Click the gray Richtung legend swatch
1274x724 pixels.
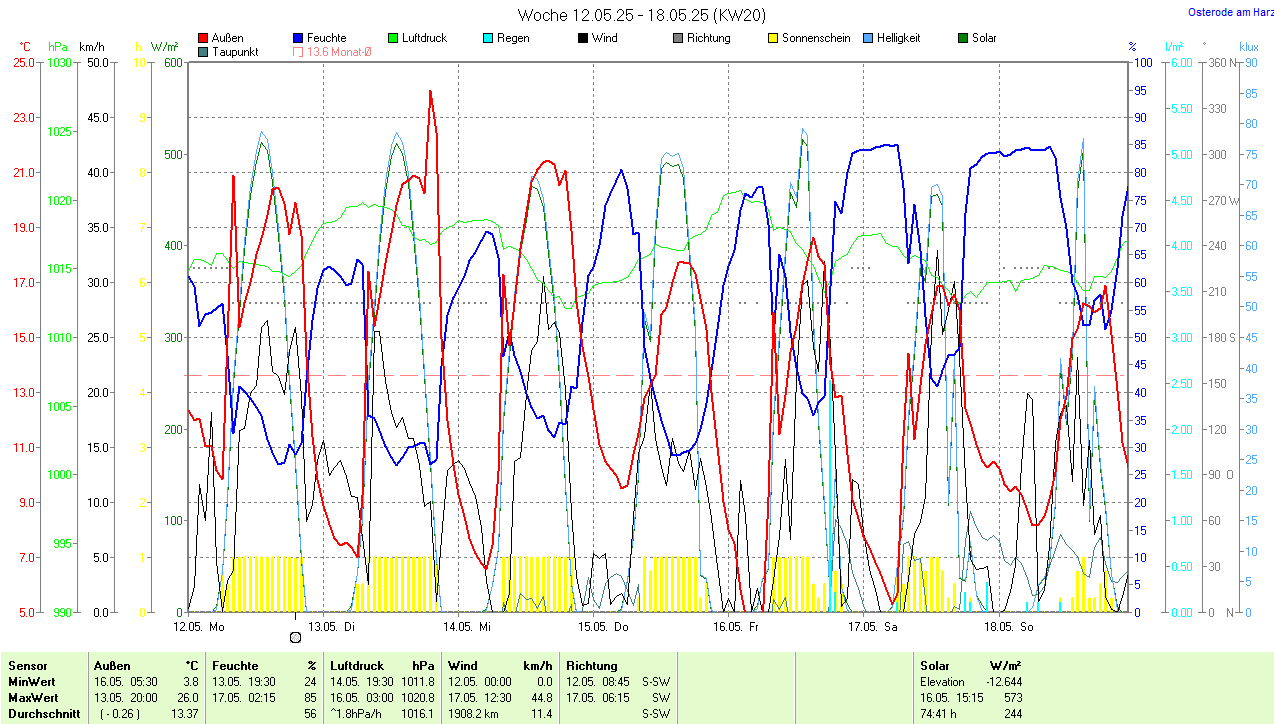(677, 39)
